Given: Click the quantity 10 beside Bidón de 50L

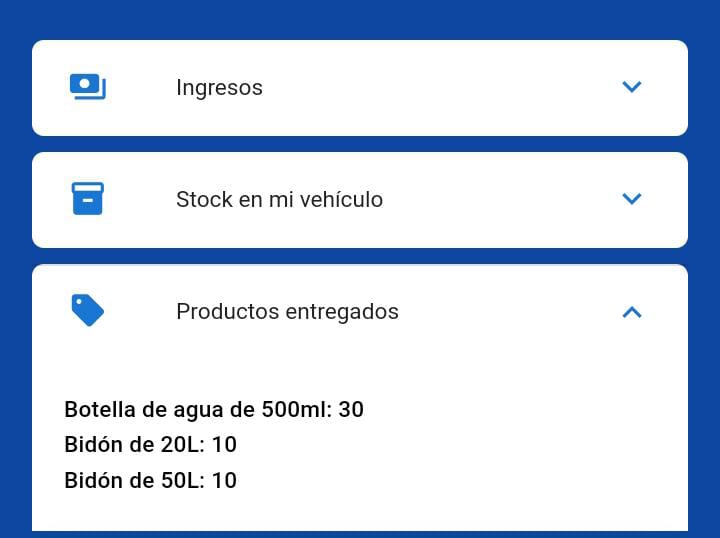Looking at the screenshot, I should [225, 480].
